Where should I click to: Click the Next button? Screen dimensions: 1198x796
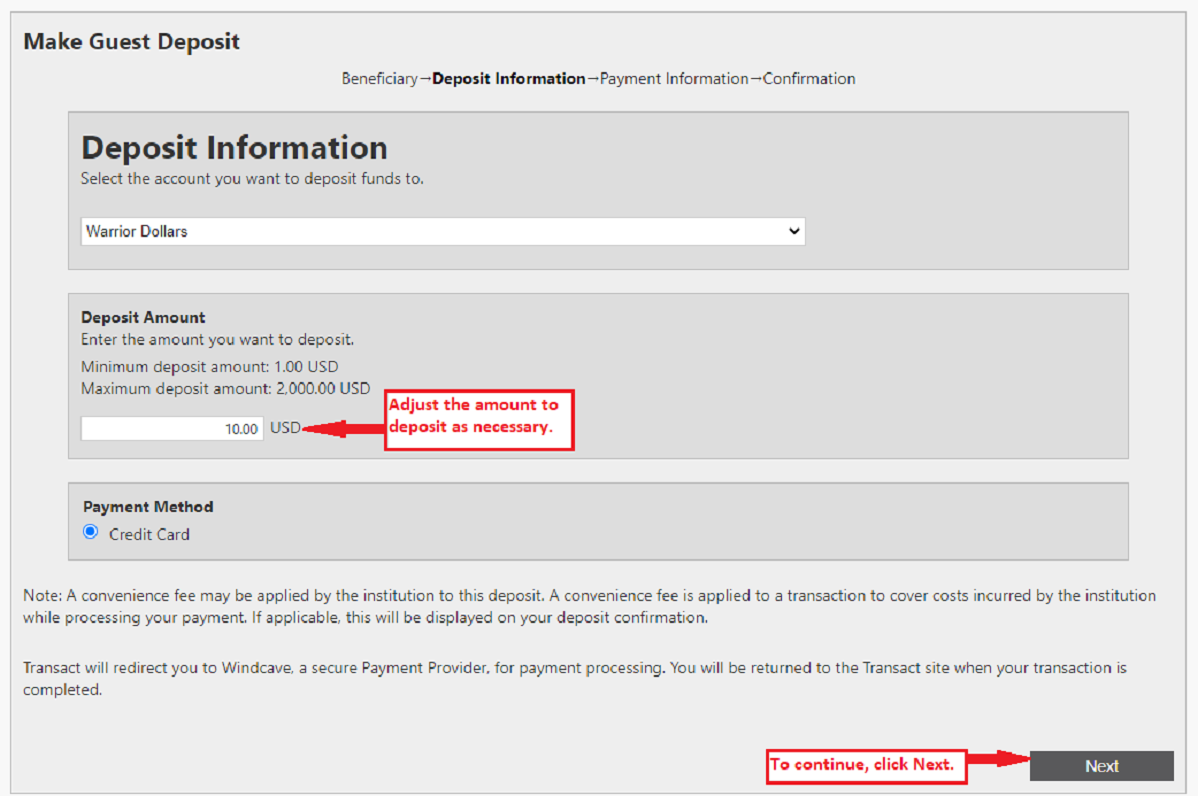[1101, 766]
